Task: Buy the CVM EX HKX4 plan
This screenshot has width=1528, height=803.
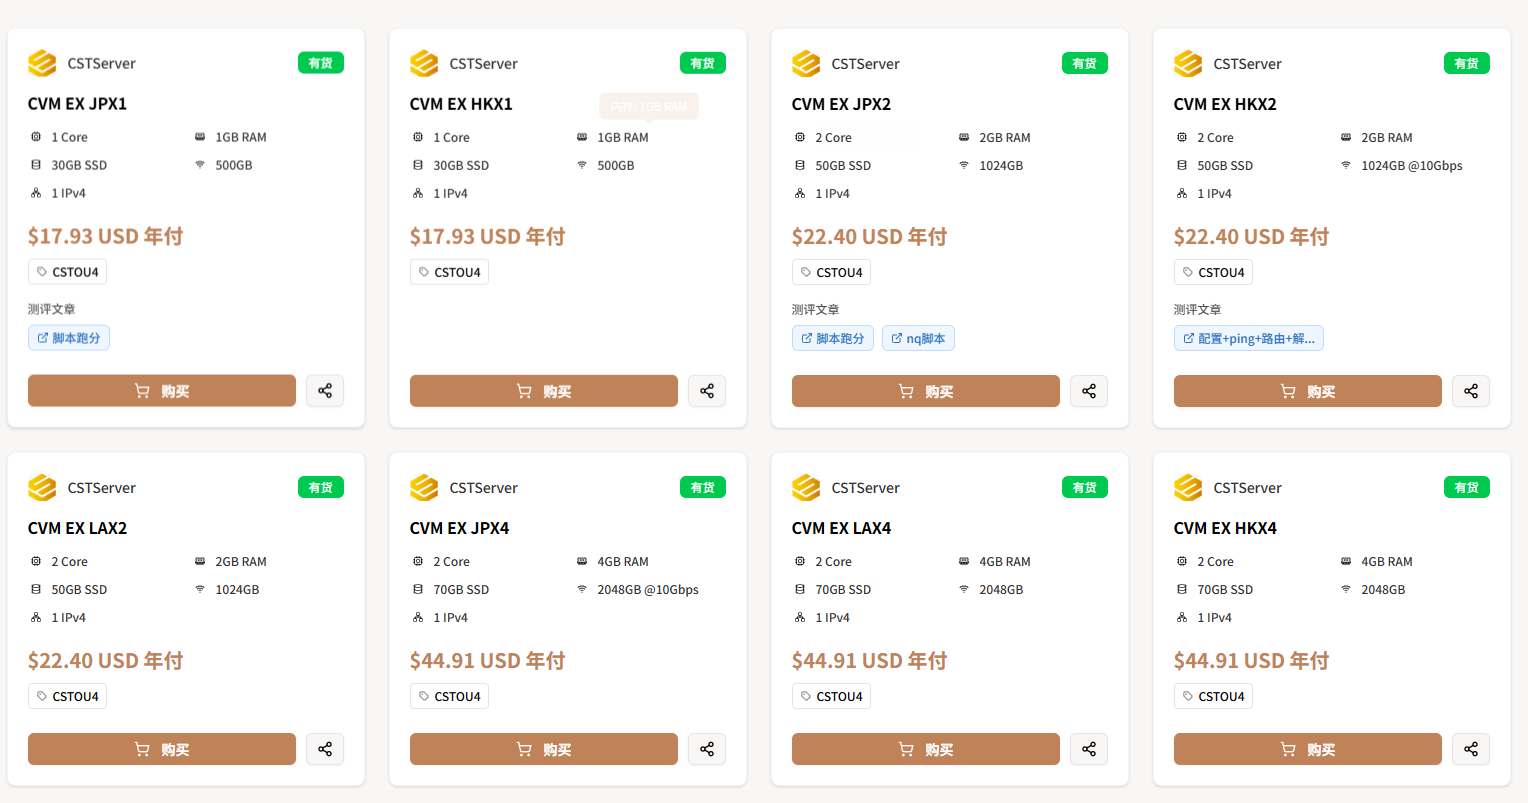Action: click(1308, 749)
